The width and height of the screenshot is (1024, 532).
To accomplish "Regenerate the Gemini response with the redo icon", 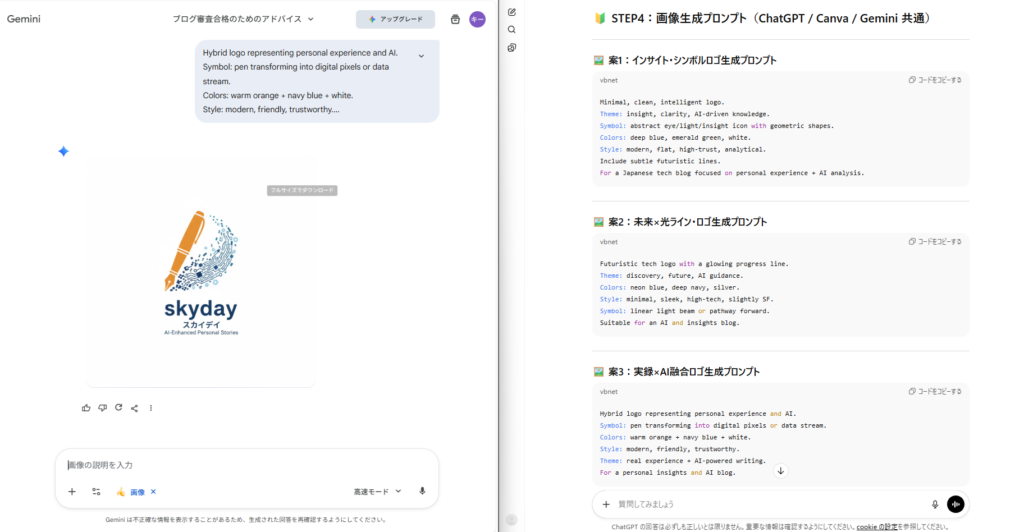I will click(118, 408).
